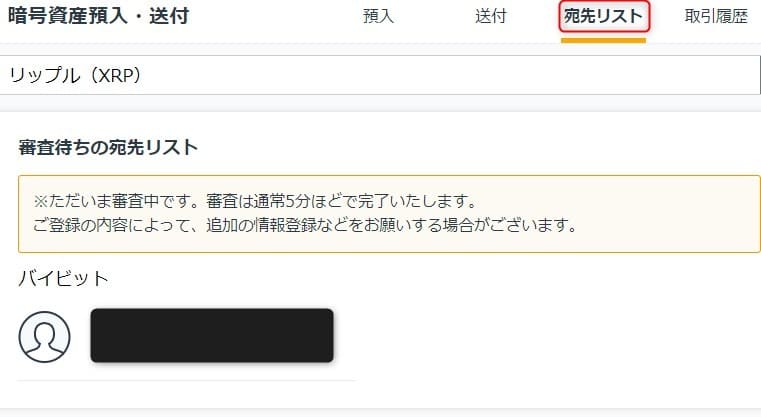761x417 pixels.
Task: Click the yellow underline below 宛先リスト
Action: coord(603,41)
